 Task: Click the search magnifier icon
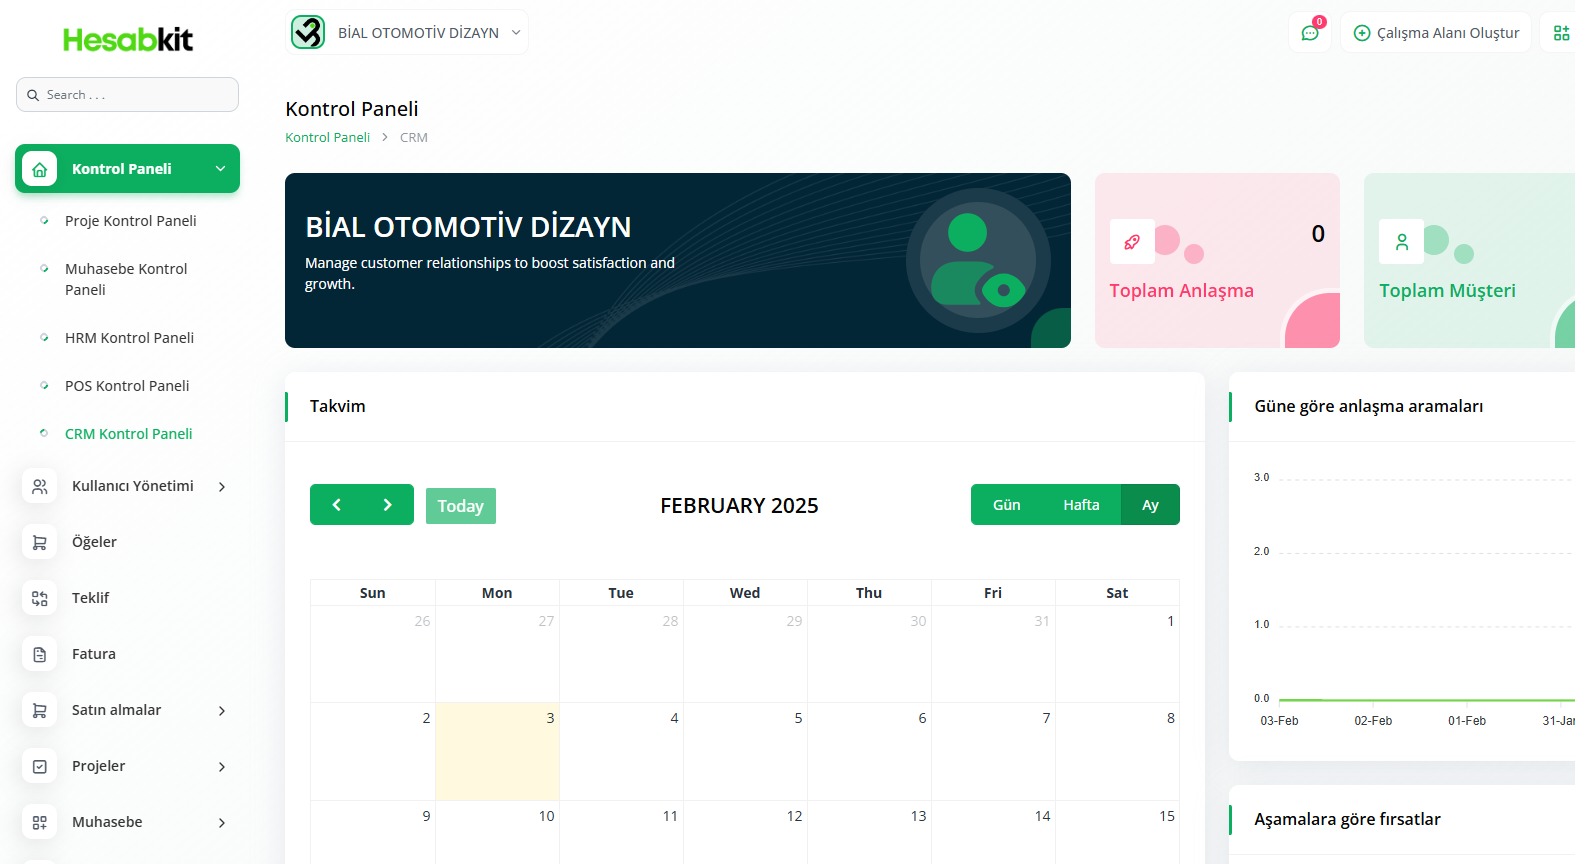pos(33,95)
